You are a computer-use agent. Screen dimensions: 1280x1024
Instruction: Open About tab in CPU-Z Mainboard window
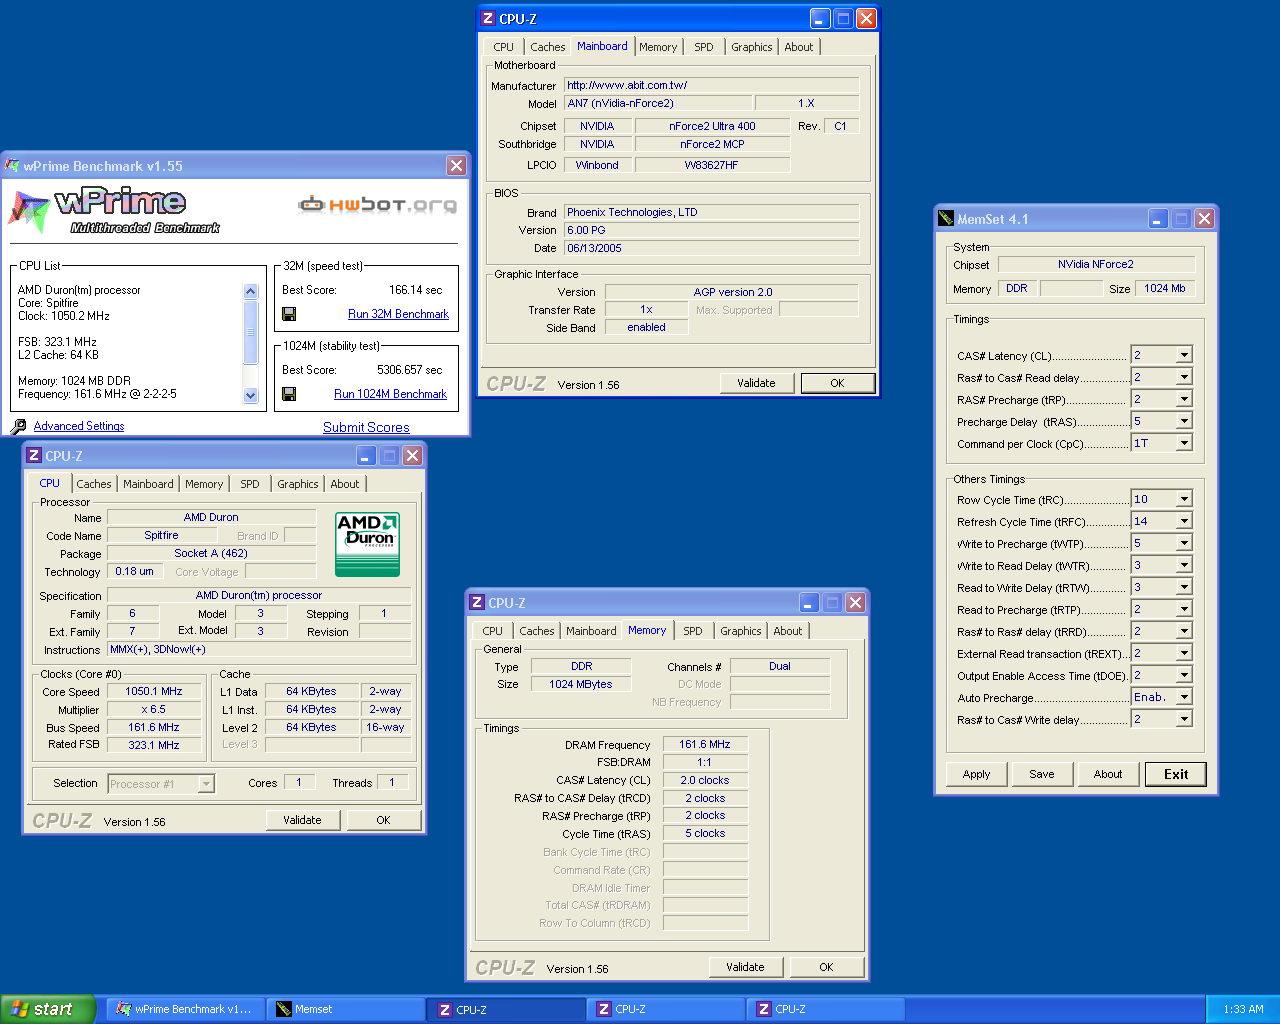[x=799, y=47]
